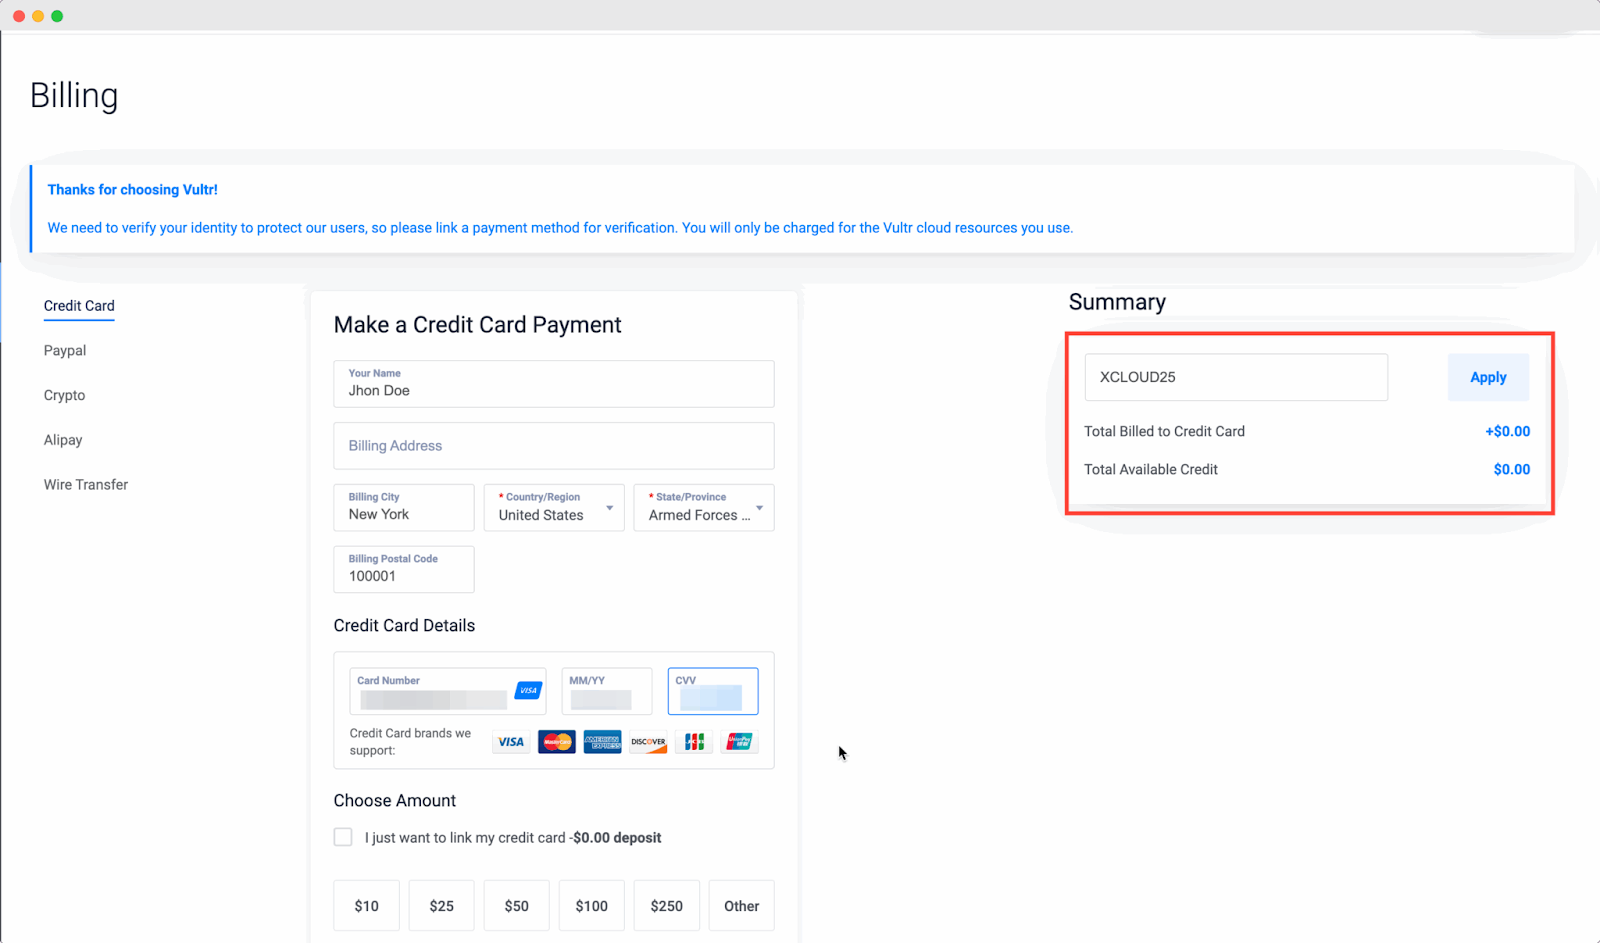This screenshot has height=943, width=1600.
Task: Choose the $10 deposit amount
Action: 366,905
